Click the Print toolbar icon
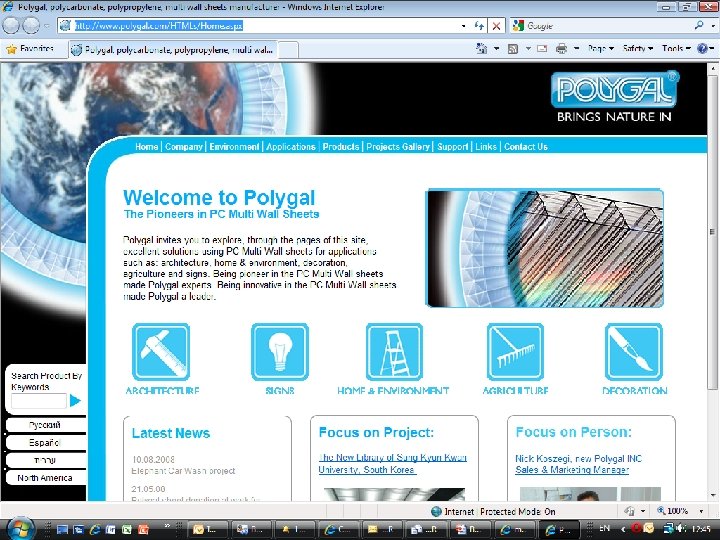This screenshot has width=720, height=540. coord(561,48)
